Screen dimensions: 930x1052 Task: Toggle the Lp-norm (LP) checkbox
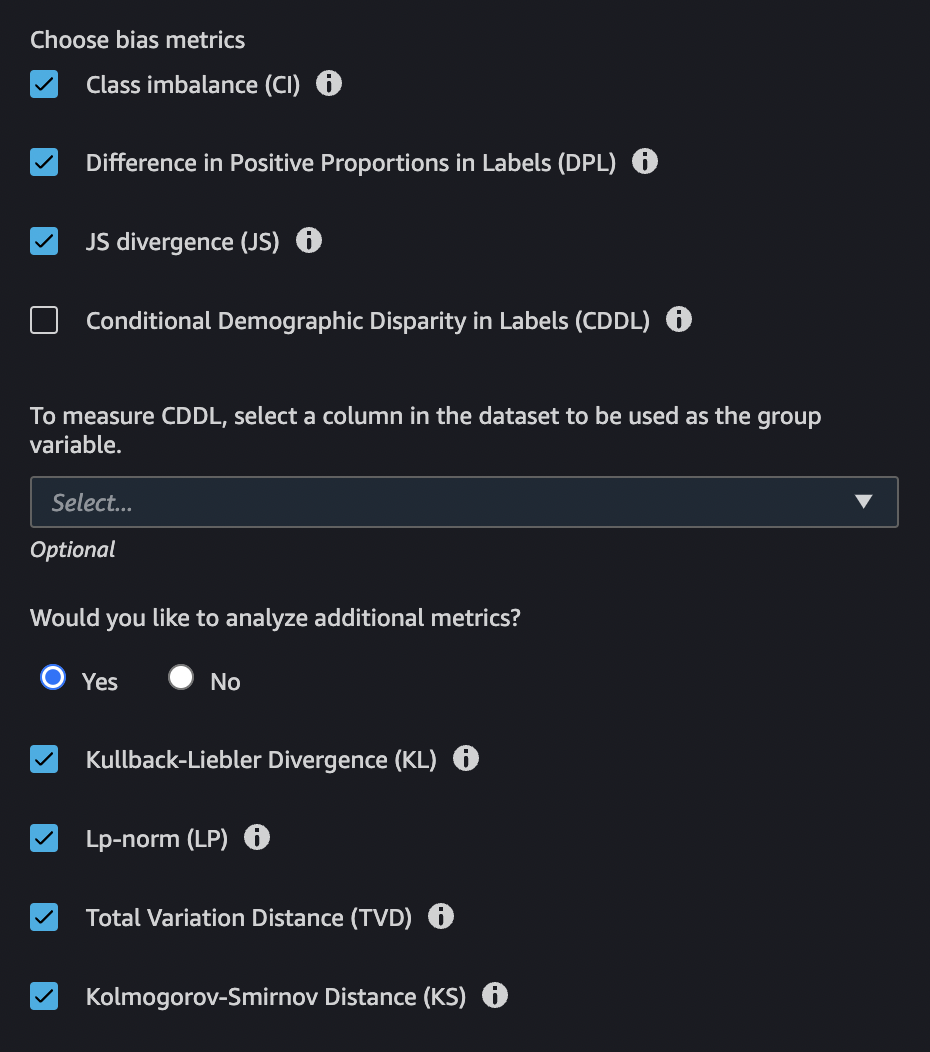pyautogui.click(x=44, y=838)
